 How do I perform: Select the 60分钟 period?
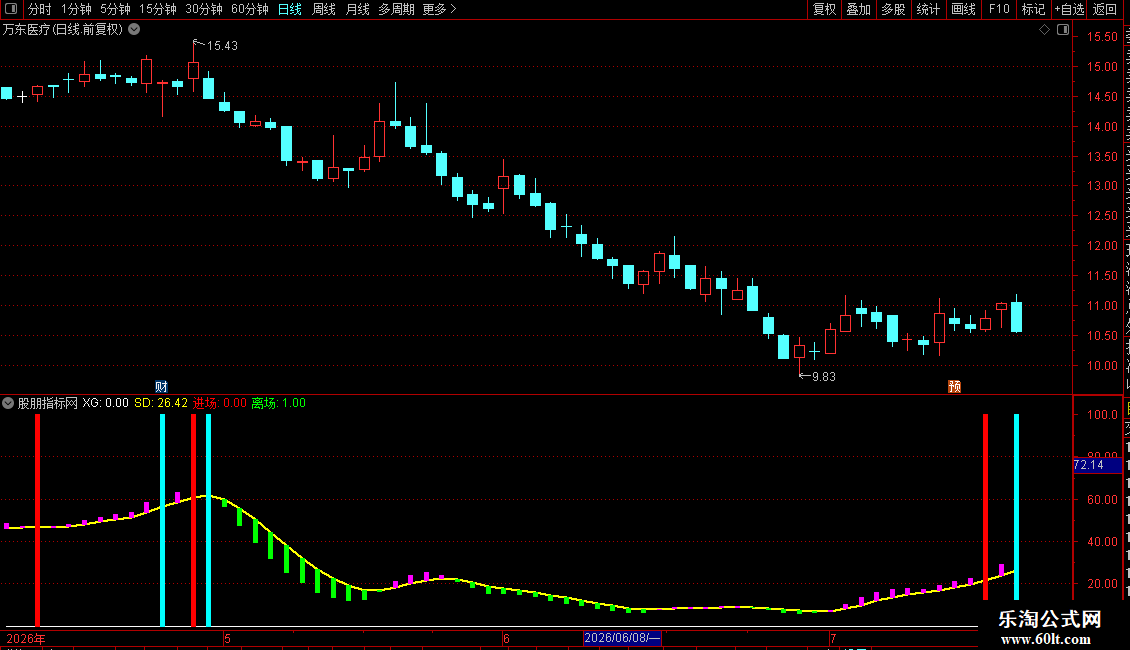point(249,9)
